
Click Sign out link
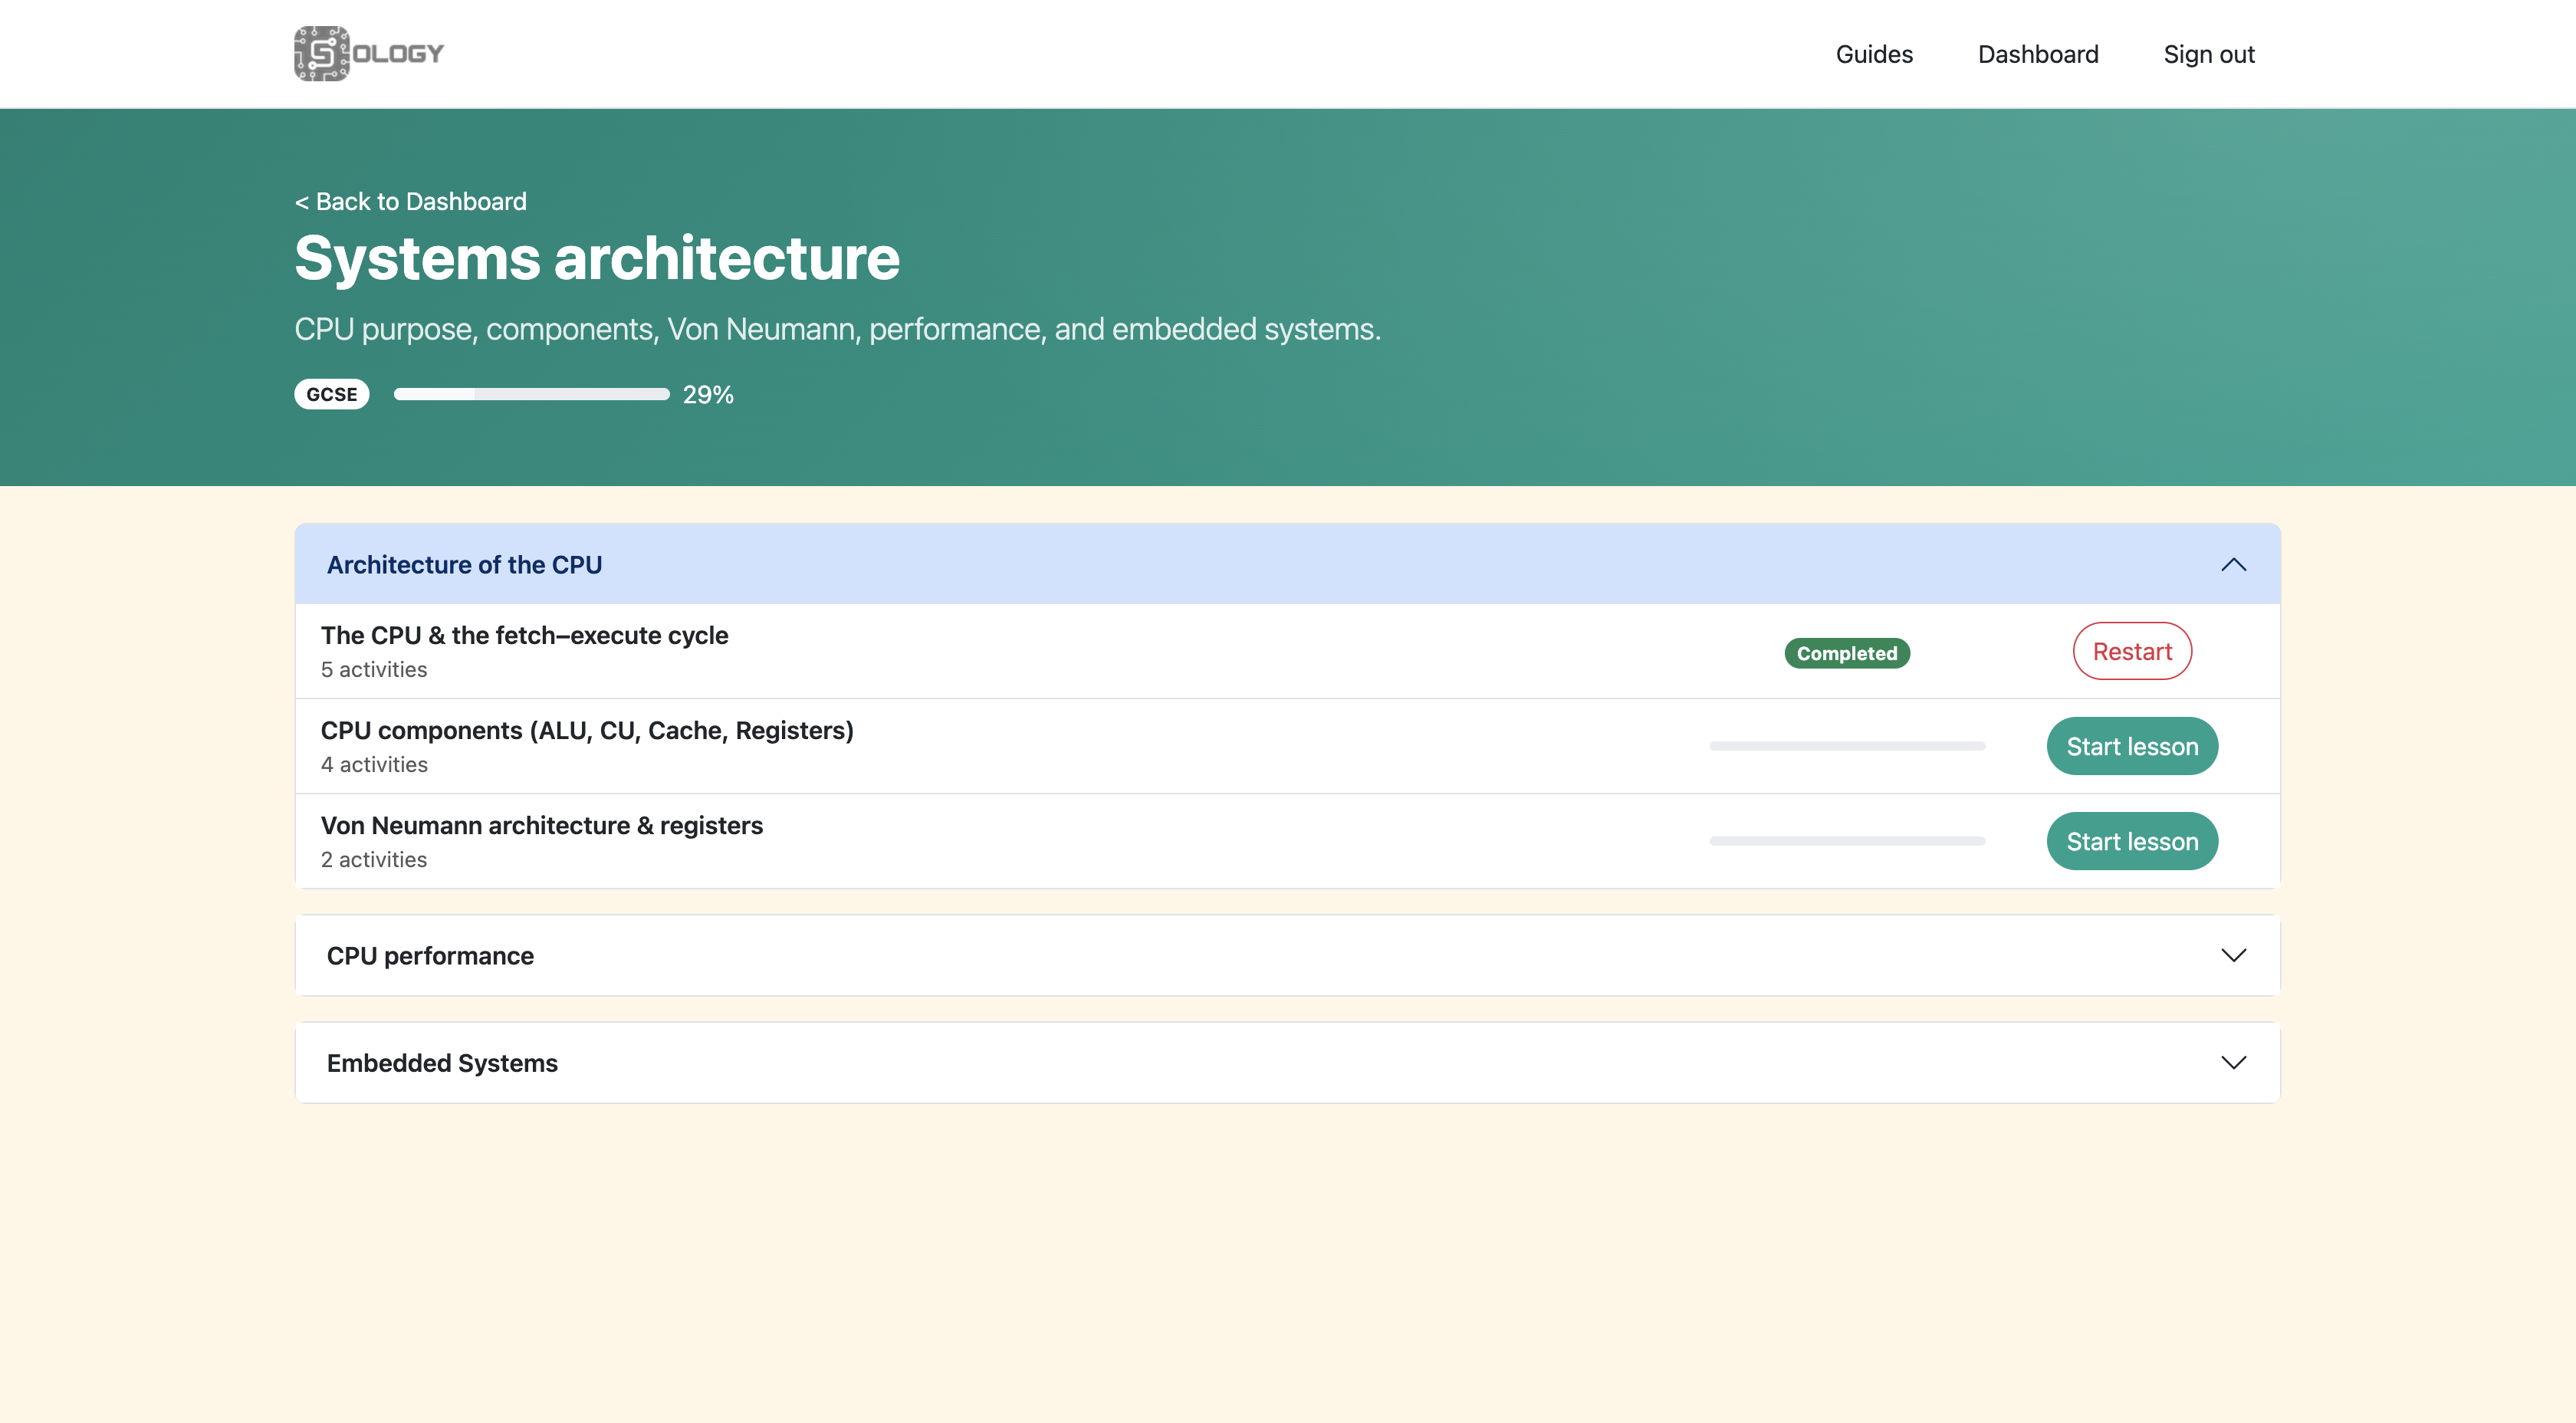tap(2208, 54)
